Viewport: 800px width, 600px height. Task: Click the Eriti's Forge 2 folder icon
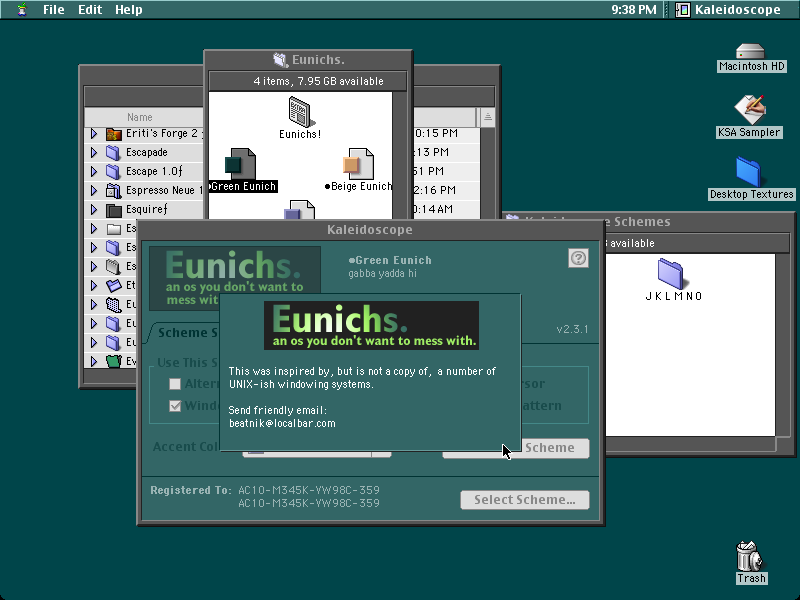[114, 134]
